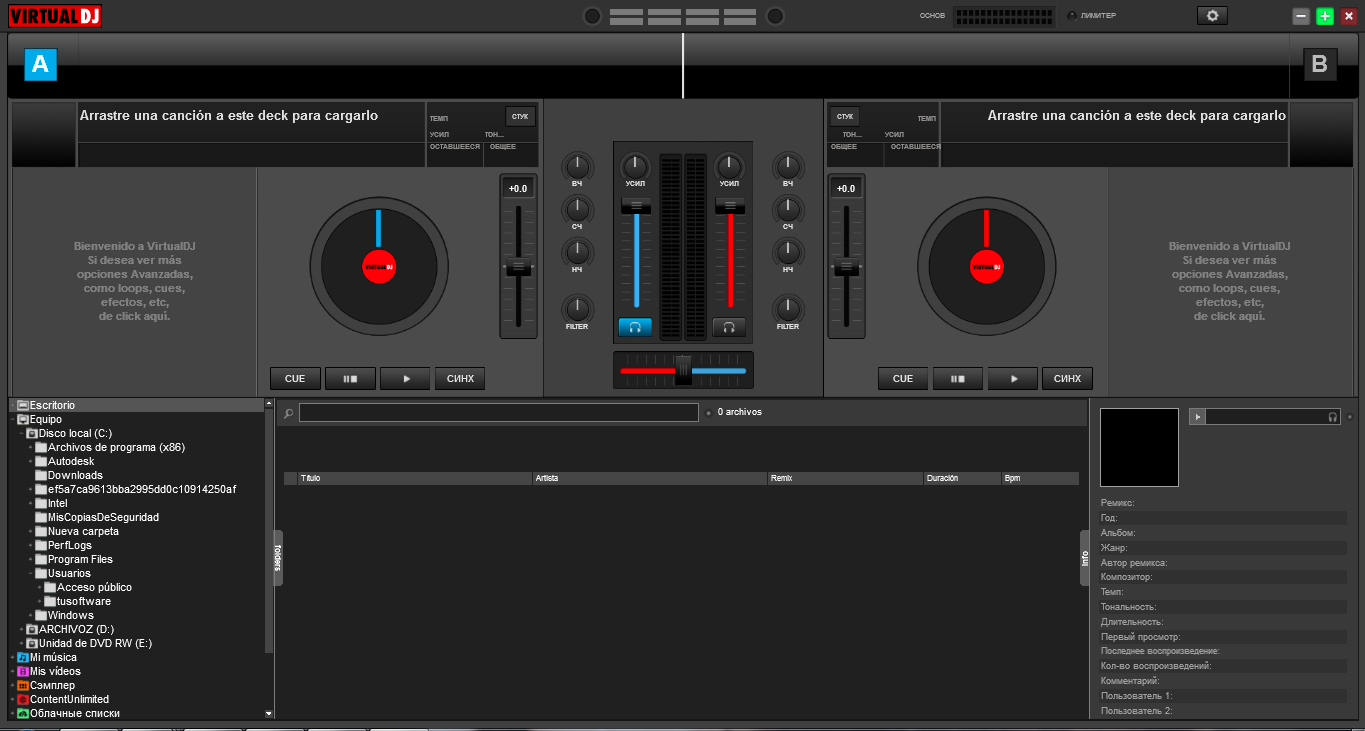Click the right channel volume fader
This screenshot has width=1365, height=731.
730,206
